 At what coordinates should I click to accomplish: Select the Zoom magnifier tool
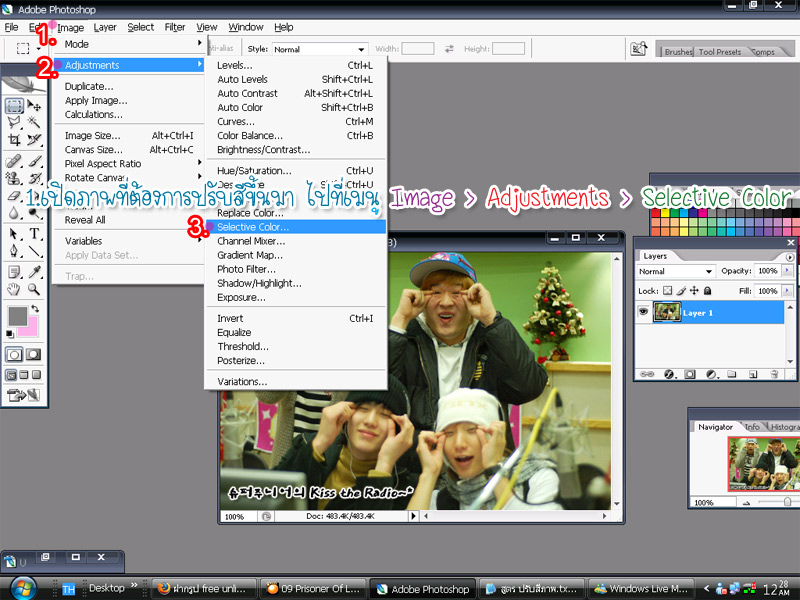coord(34,289)
